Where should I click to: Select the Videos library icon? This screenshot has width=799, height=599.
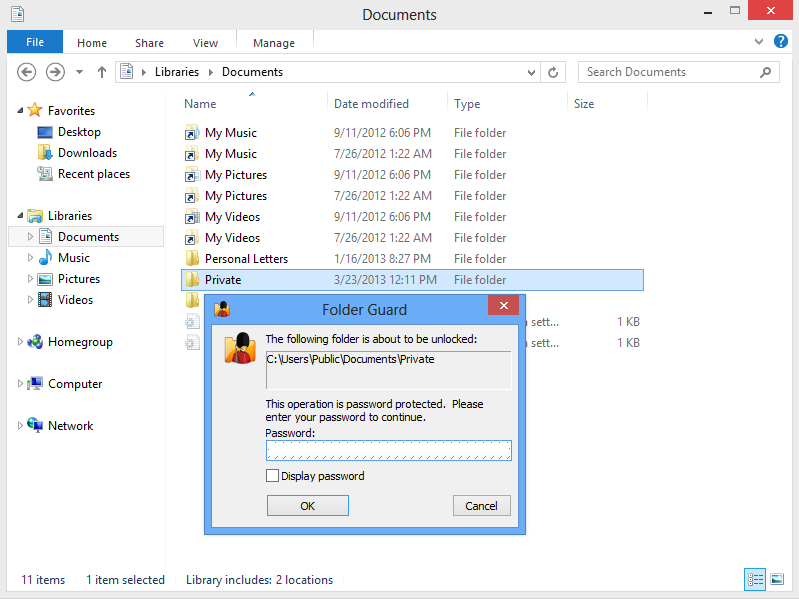pyautogui.click(x=45, y=300)
